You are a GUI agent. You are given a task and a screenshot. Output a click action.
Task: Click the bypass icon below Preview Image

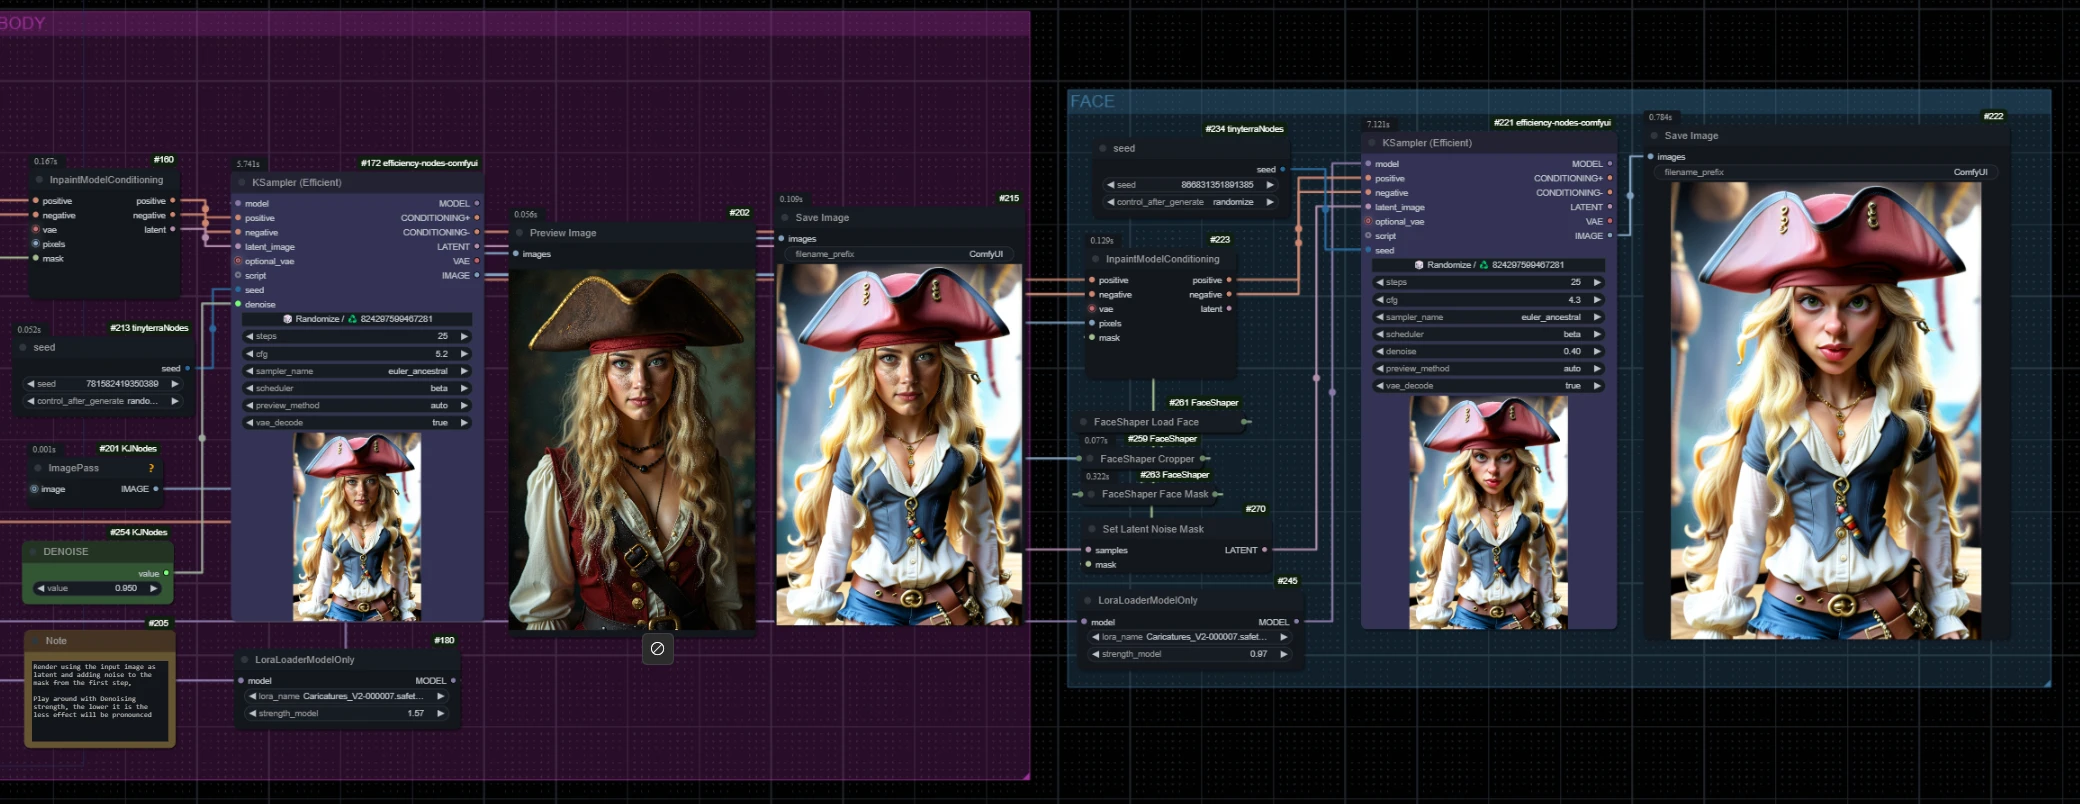click(x=657, y=648)
